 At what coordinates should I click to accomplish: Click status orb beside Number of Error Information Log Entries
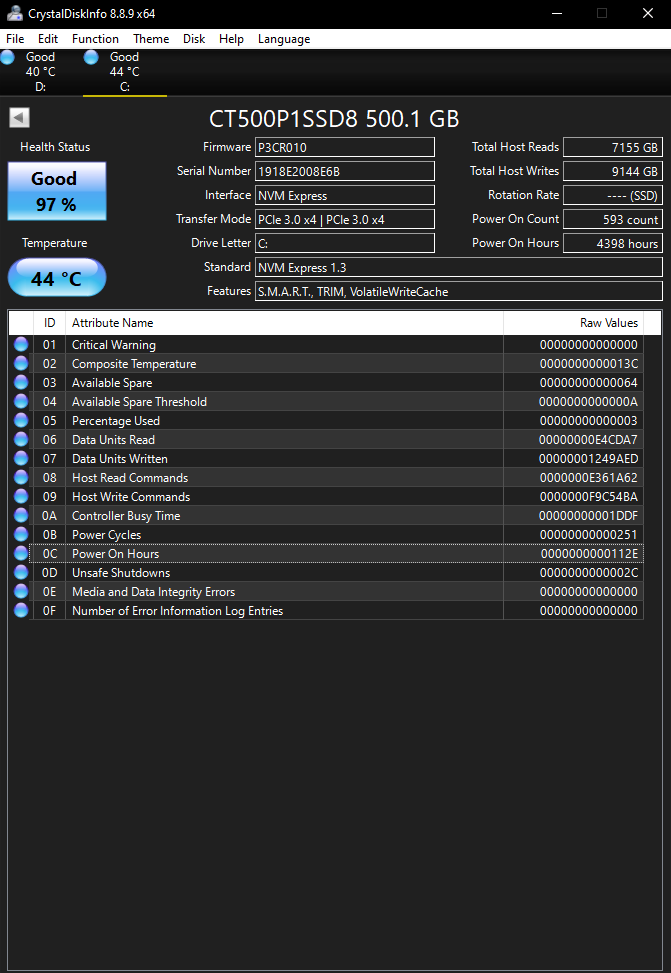[21, 611]
